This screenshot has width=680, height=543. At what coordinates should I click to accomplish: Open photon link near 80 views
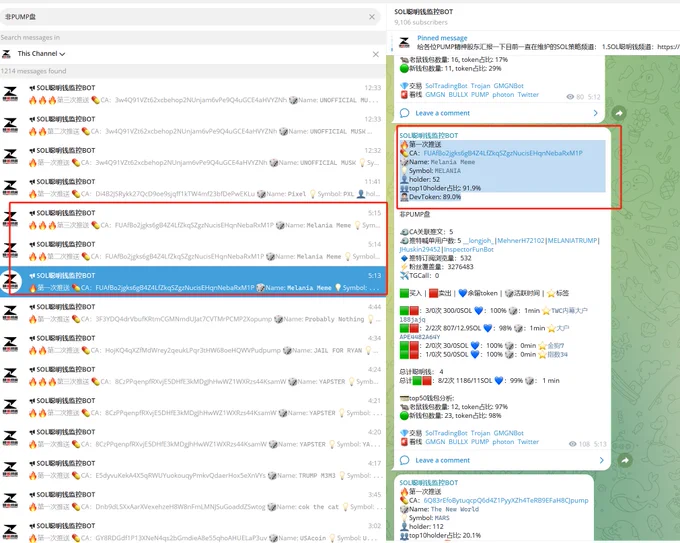[503, 95]
